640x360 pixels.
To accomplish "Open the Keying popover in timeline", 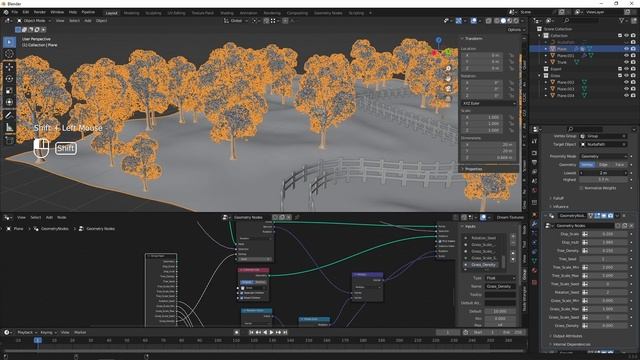I will (x=49, y=332).
